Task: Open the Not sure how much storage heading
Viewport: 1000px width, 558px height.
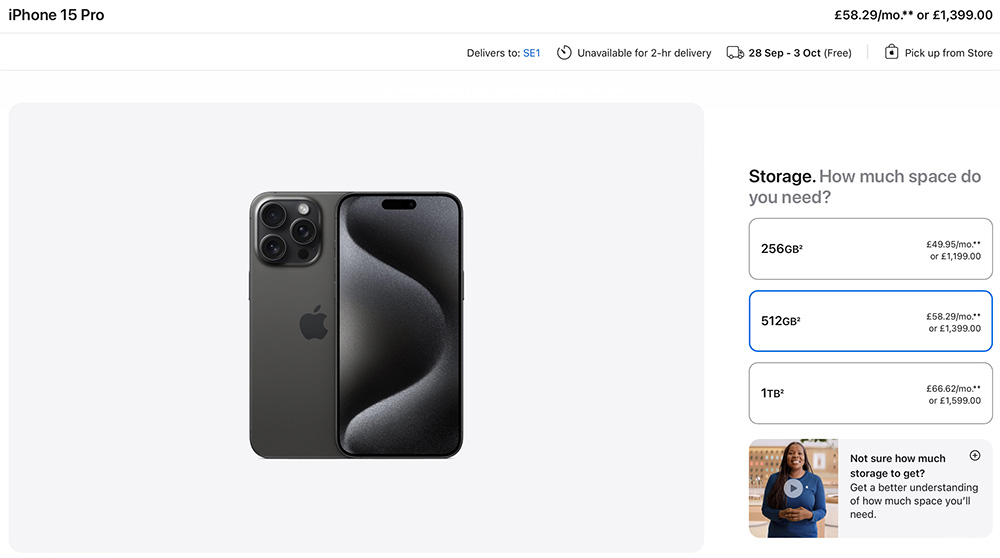Action: point(897,465)
